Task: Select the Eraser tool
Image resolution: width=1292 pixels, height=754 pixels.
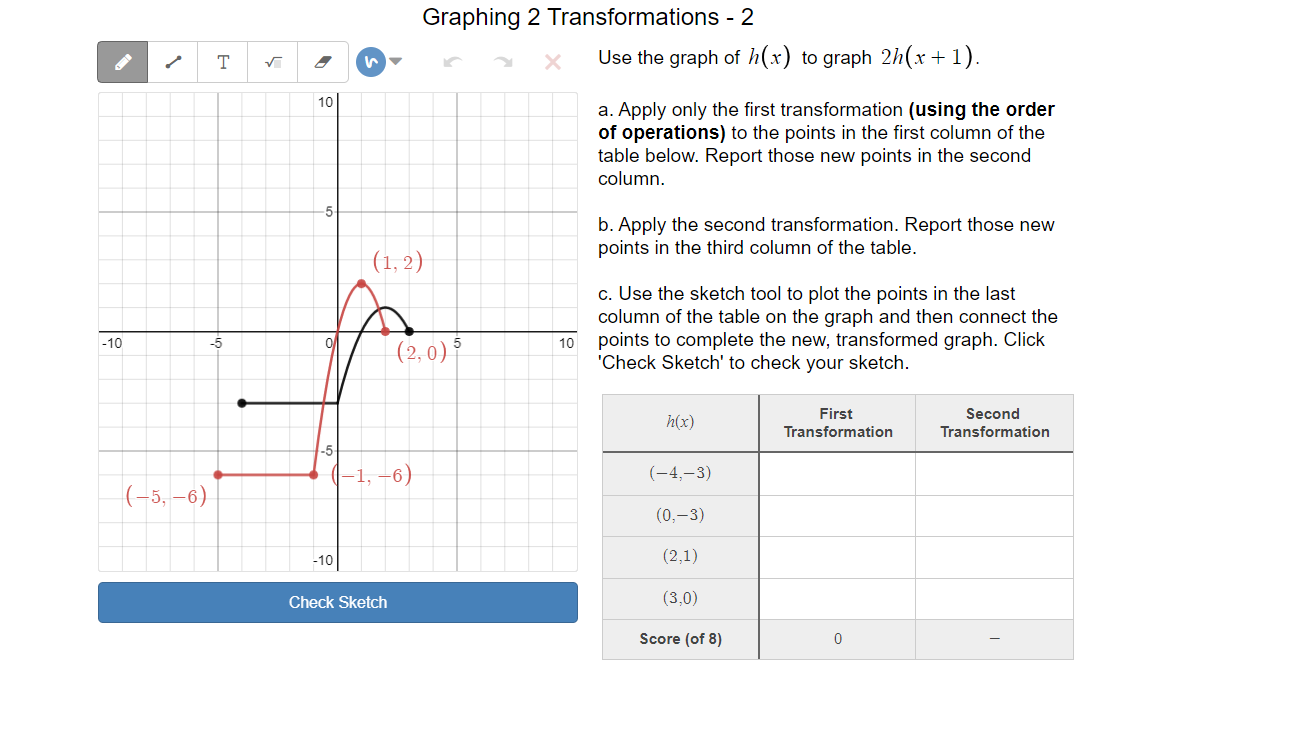Action: (322, 61)
